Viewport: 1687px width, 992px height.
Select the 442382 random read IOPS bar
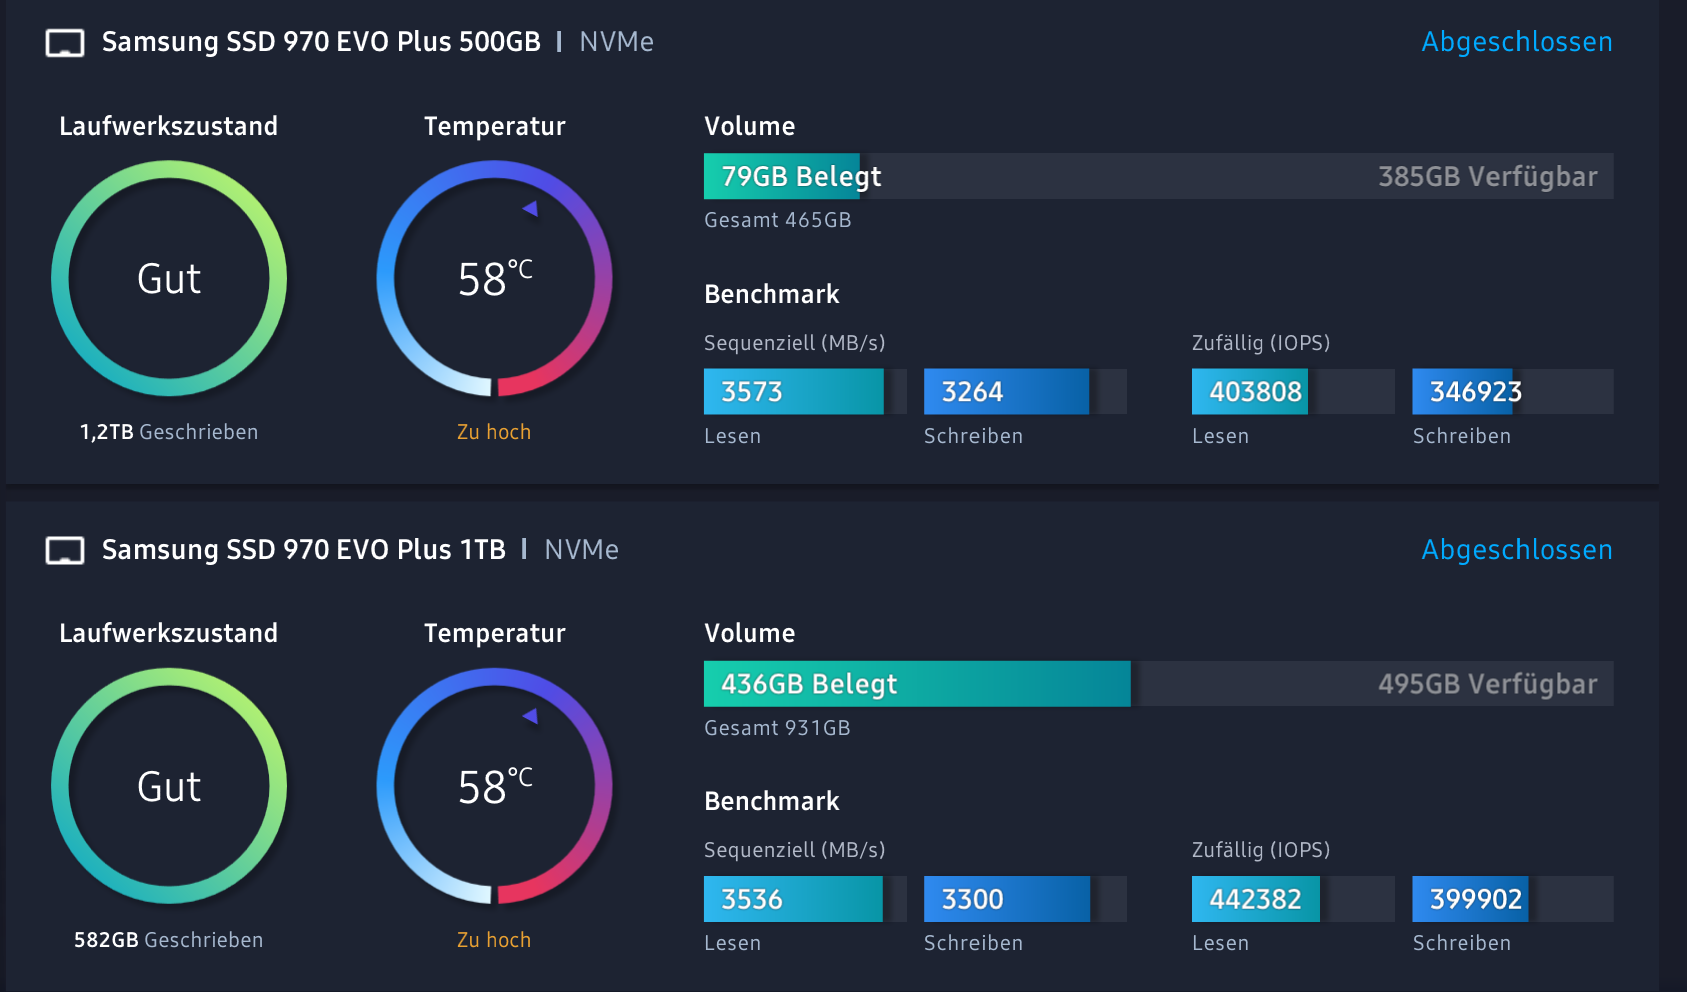pos(1255,899)
